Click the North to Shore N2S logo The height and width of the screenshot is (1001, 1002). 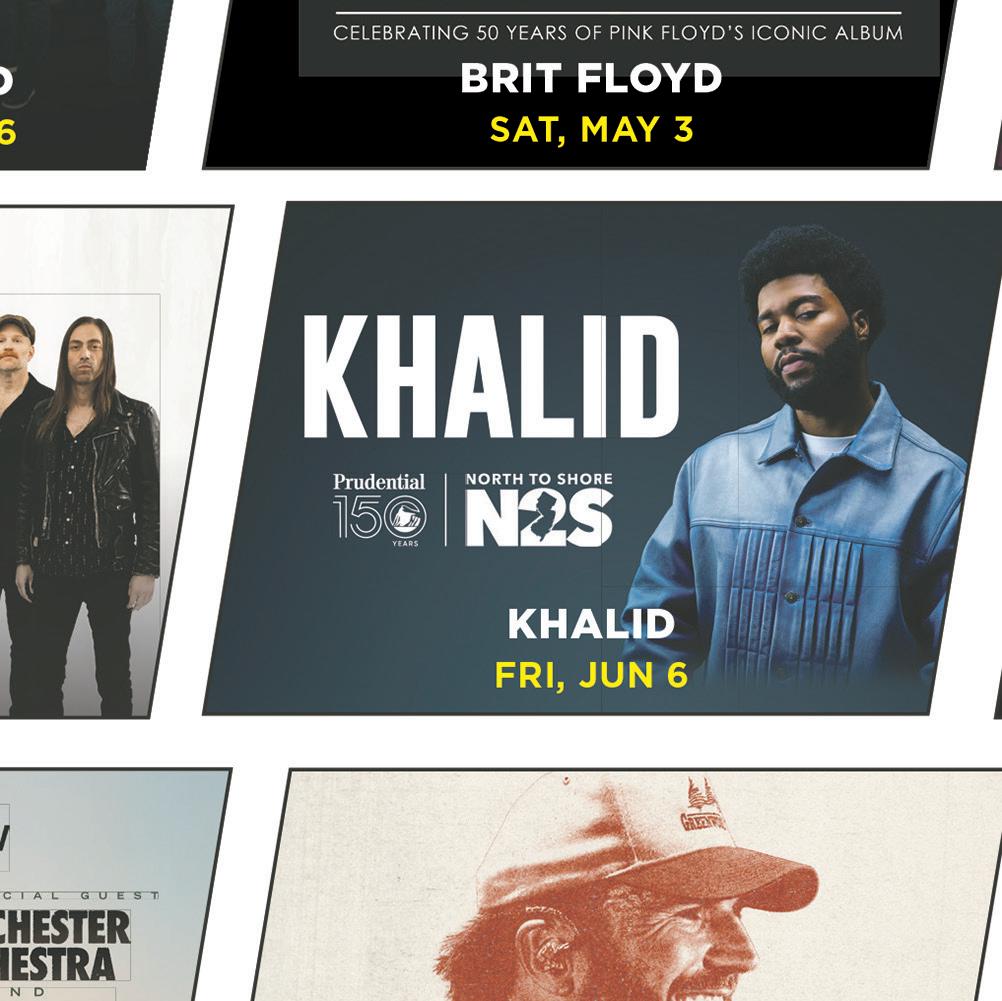point(539,509)
